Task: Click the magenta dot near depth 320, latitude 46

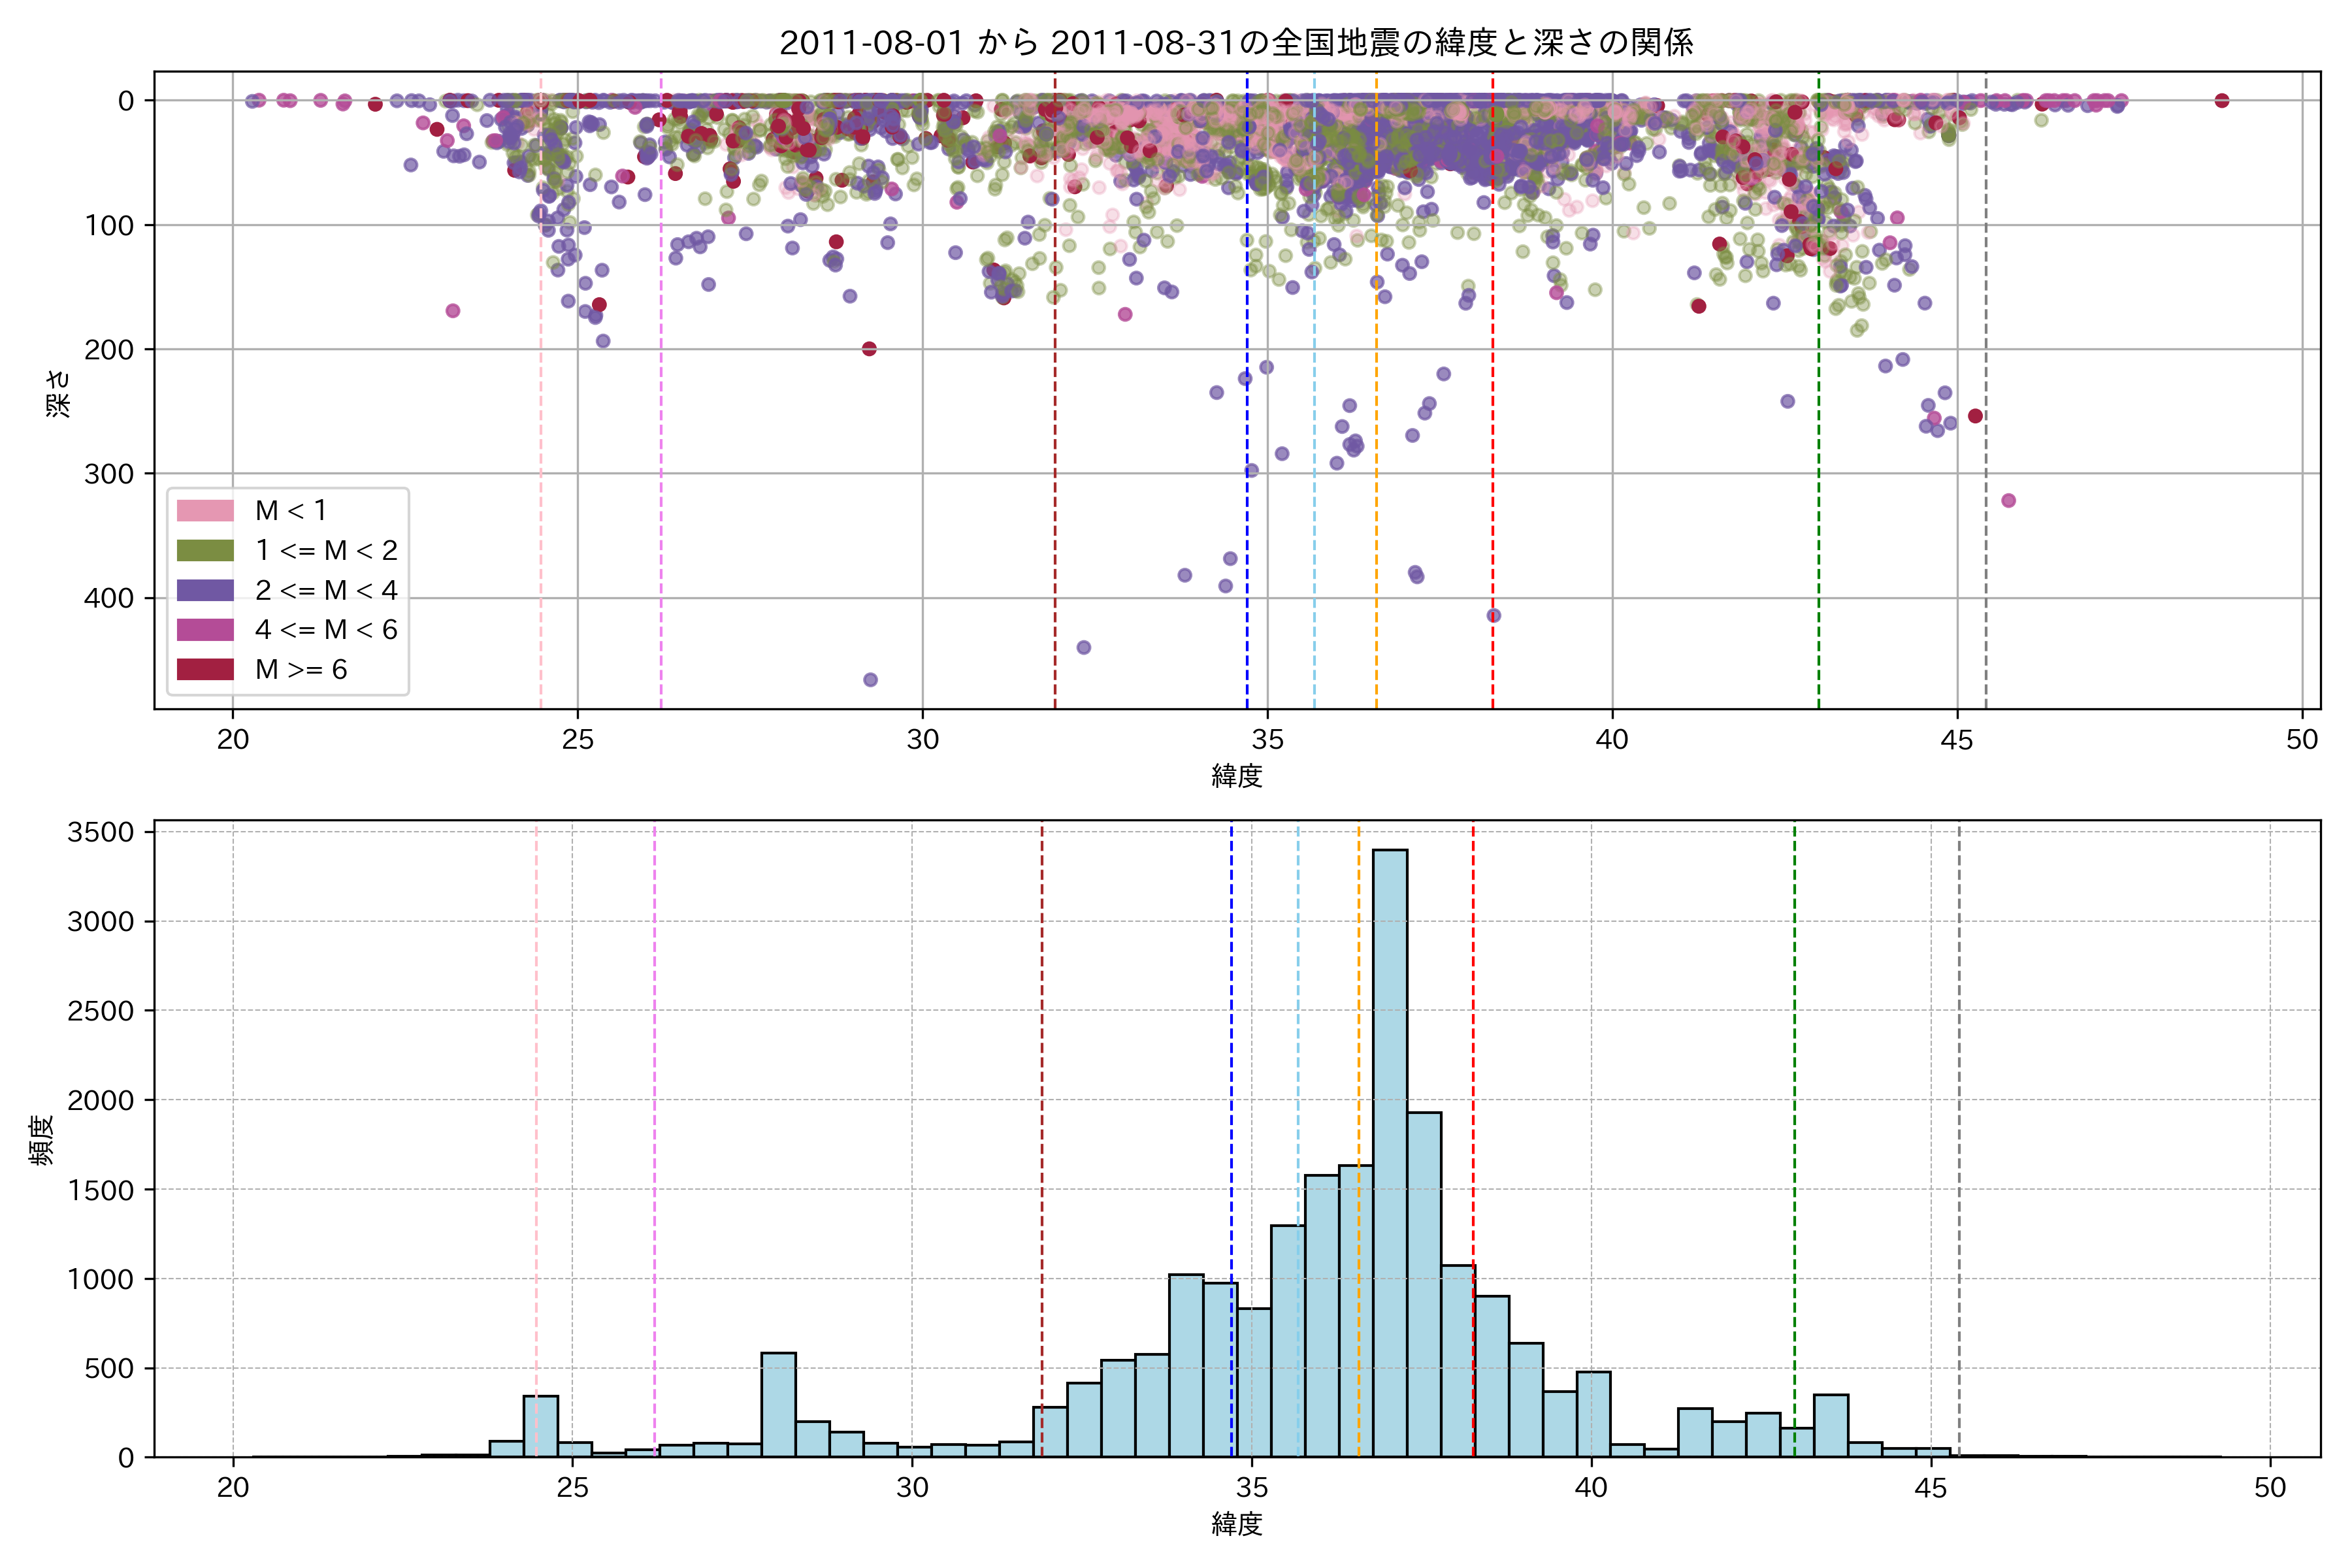Action: coord(2008,500)
